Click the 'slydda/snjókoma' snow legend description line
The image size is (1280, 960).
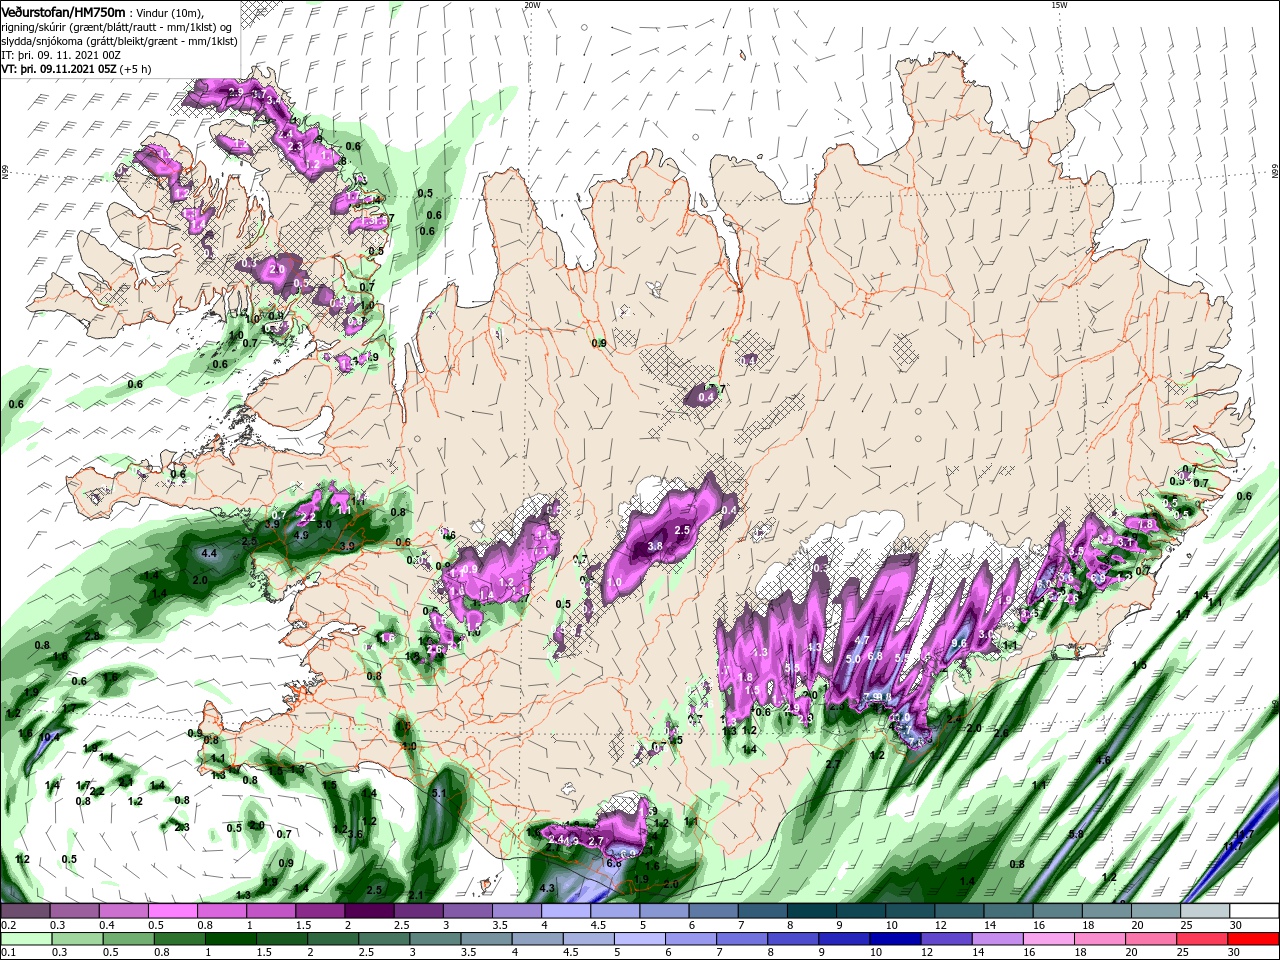(118, 40)
